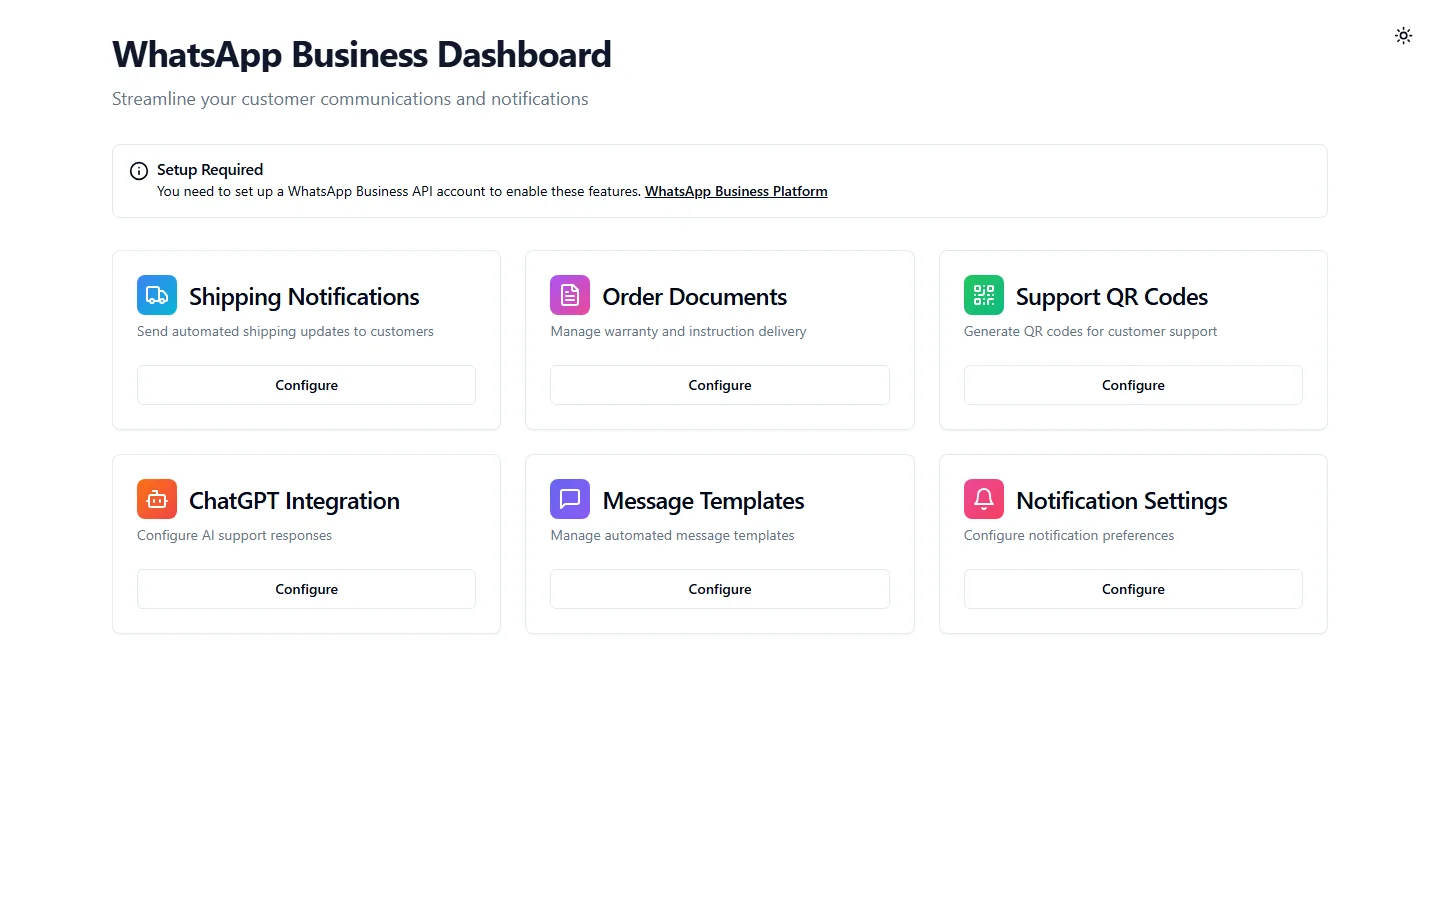Click the pink Notification Settings bell icon
This screenshot has height=900, width=1440.
click(x=984, y=499)
